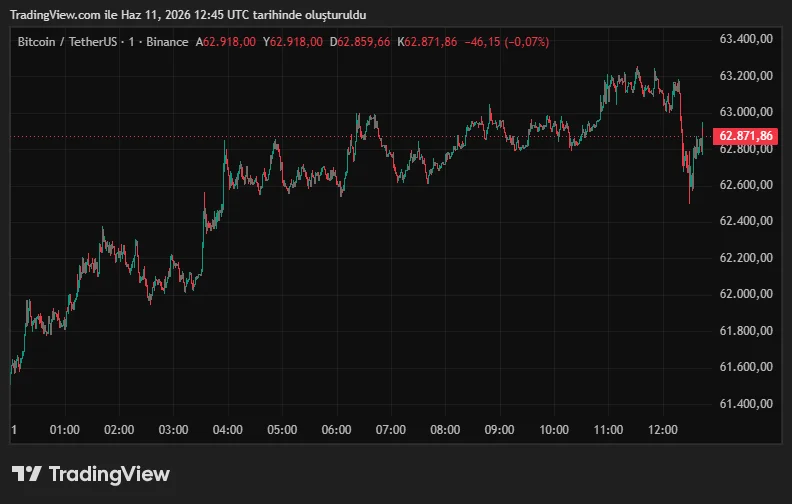Click the close value K62.871,86
Viewport: 792px width, 504px height.
427,42
